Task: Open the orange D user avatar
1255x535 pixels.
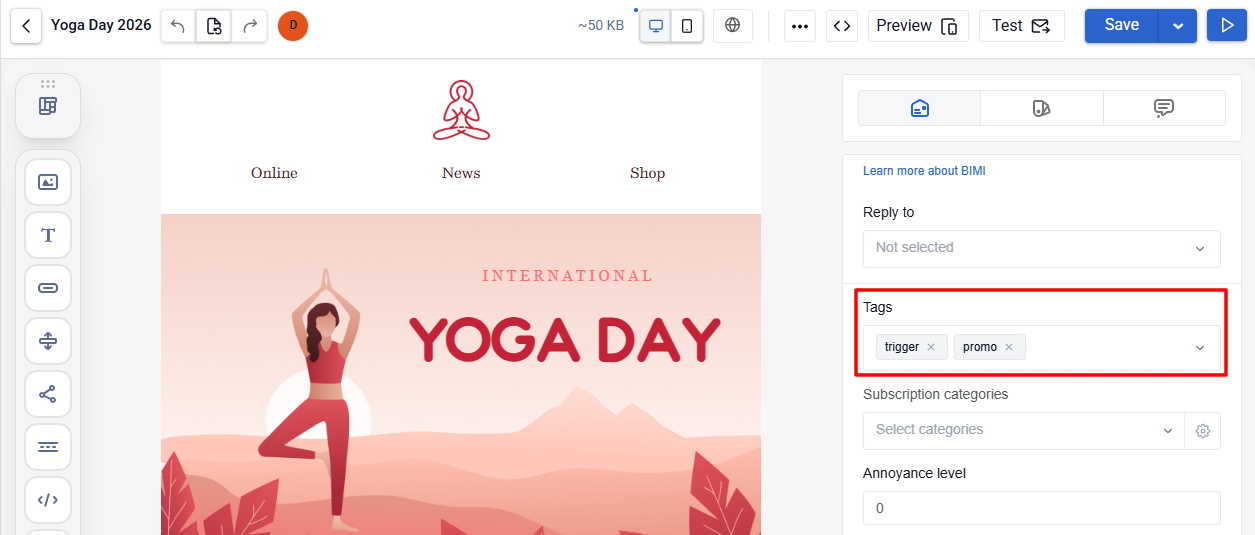Action: pyautogui.click(x=293, y=26)
